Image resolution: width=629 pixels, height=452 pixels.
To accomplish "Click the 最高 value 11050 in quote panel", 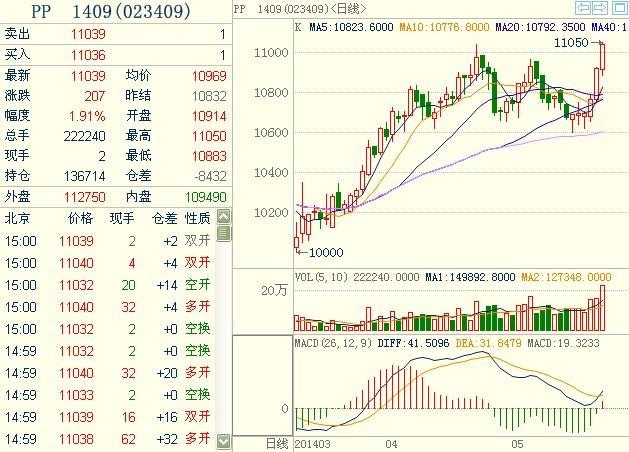I will point(209,136).
